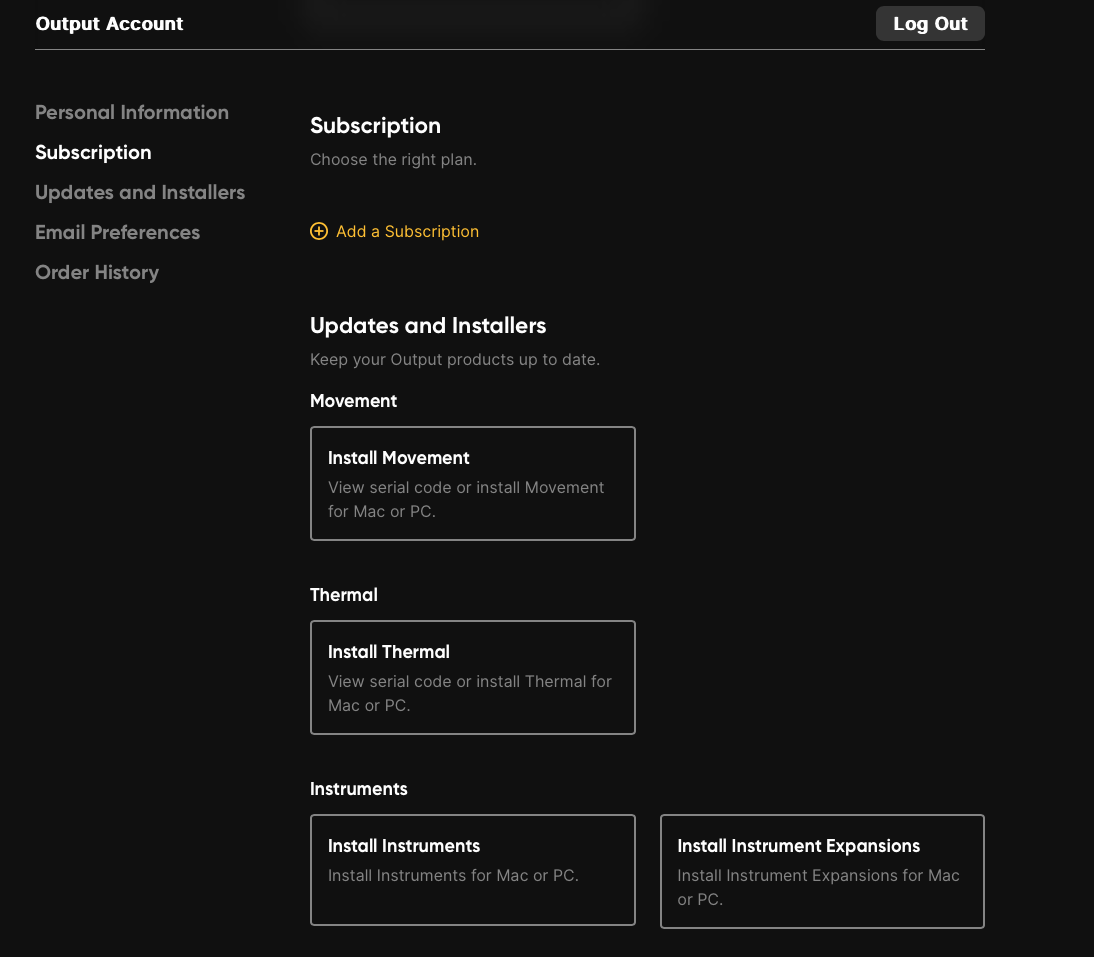Image resolution: width=1094 pixels, height=957 pixels.
Task: Click the Updates and Installers section heading
Action: pos(428,326)
